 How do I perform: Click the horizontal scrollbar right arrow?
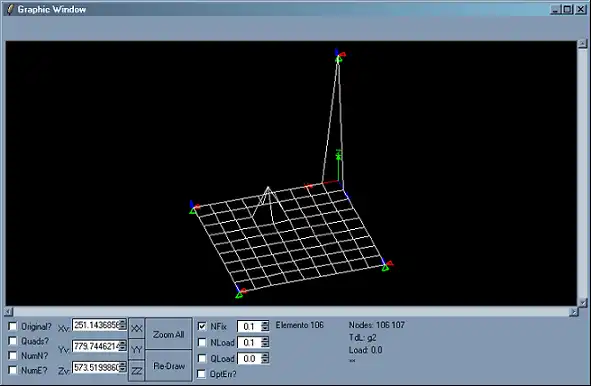pyautogui.click(x=573, y=311)
